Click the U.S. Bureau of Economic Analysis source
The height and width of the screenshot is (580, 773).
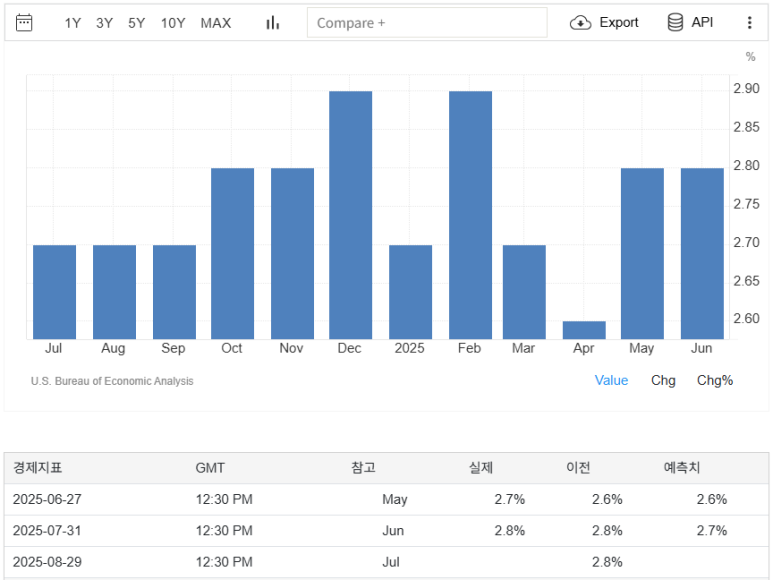112,381
